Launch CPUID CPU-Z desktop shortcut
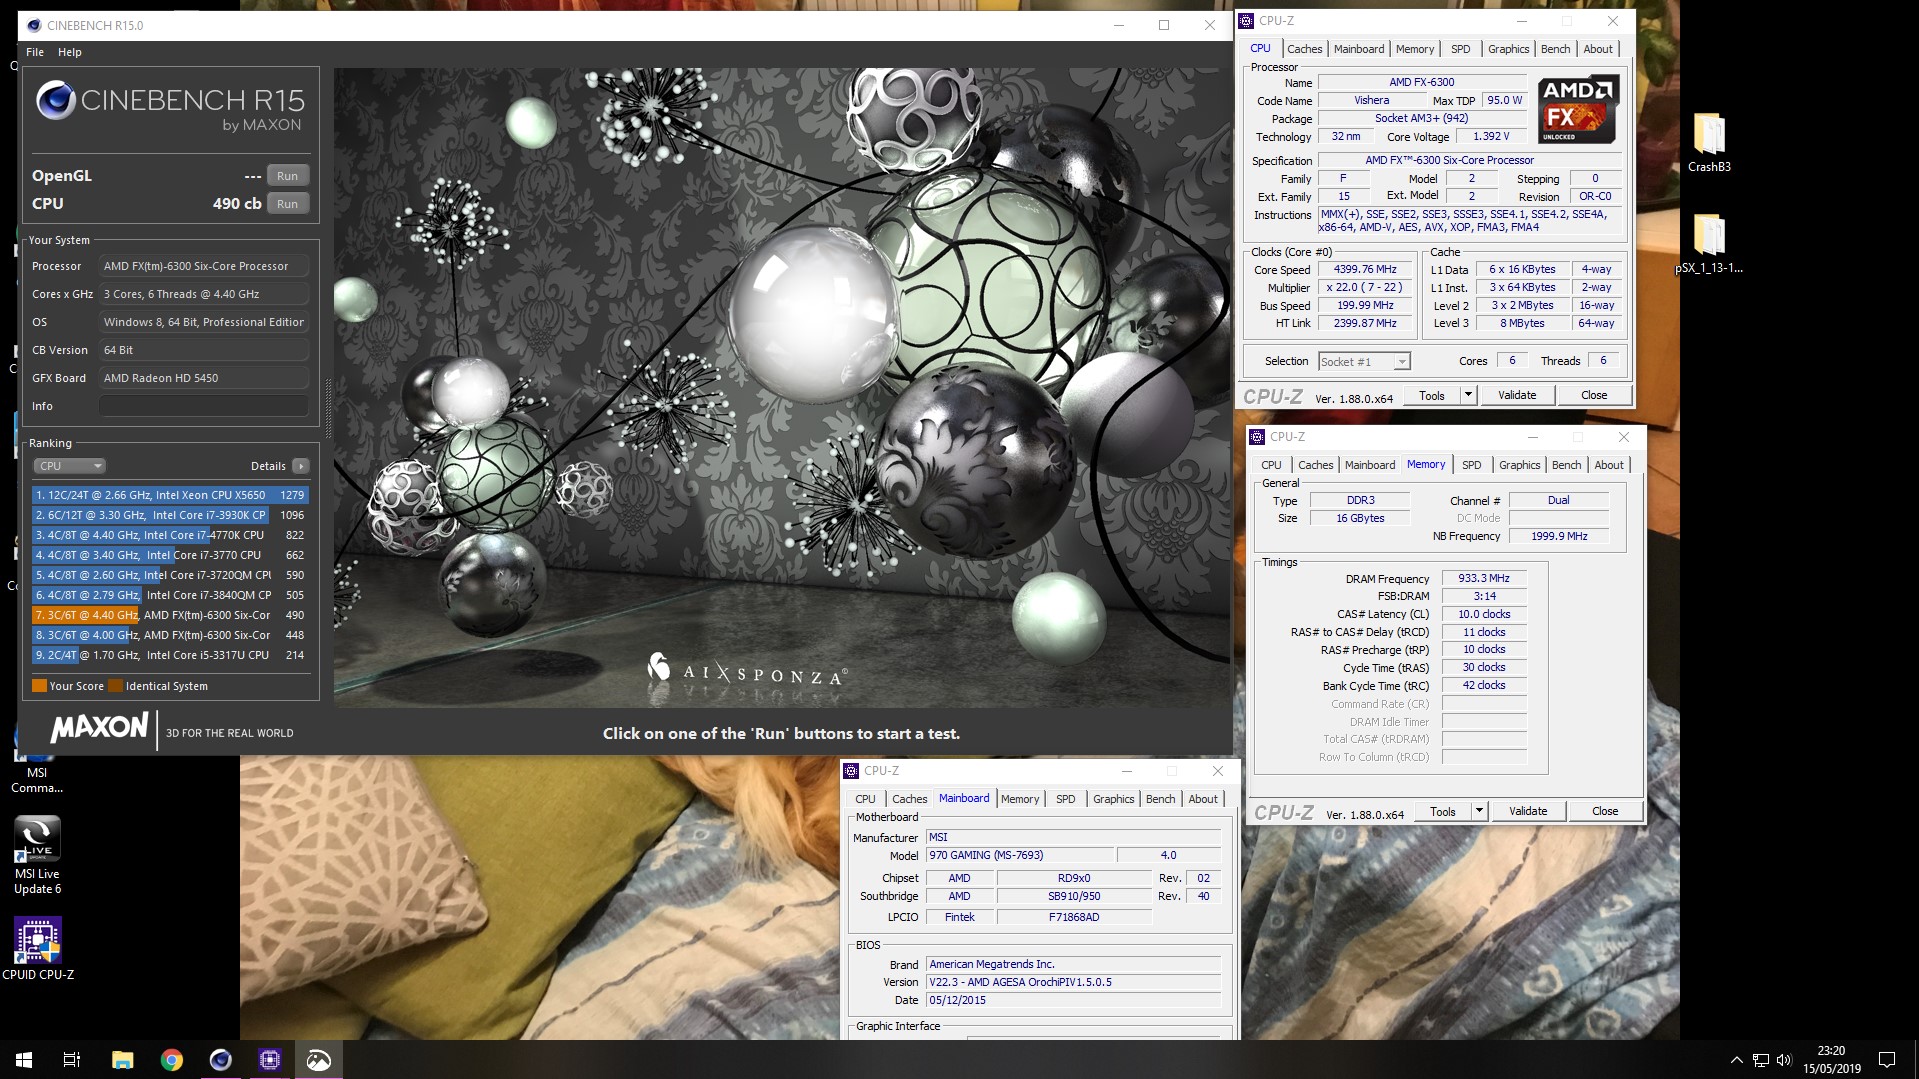The height and width of the screenshot is (1079, 1919). [38, 948]
